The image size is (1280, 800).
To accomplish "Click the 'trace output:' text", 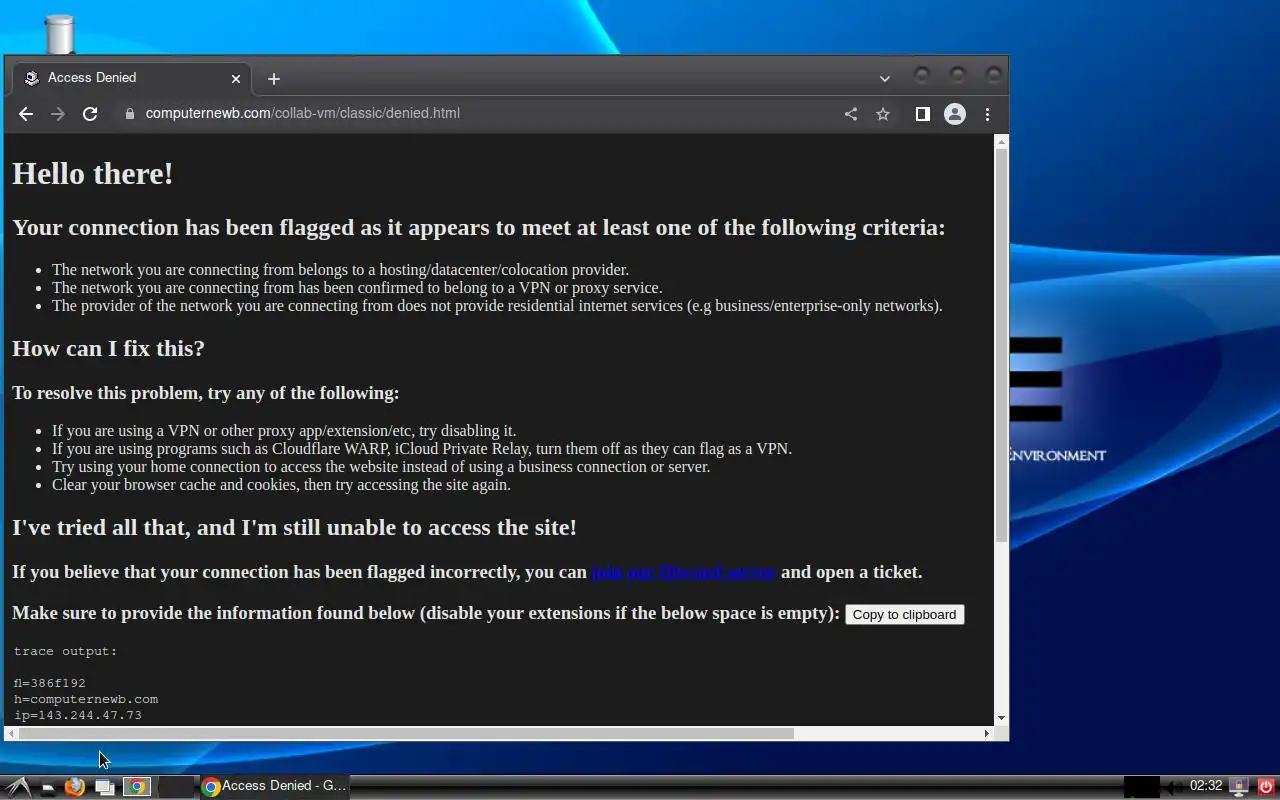I will point(66,652).
